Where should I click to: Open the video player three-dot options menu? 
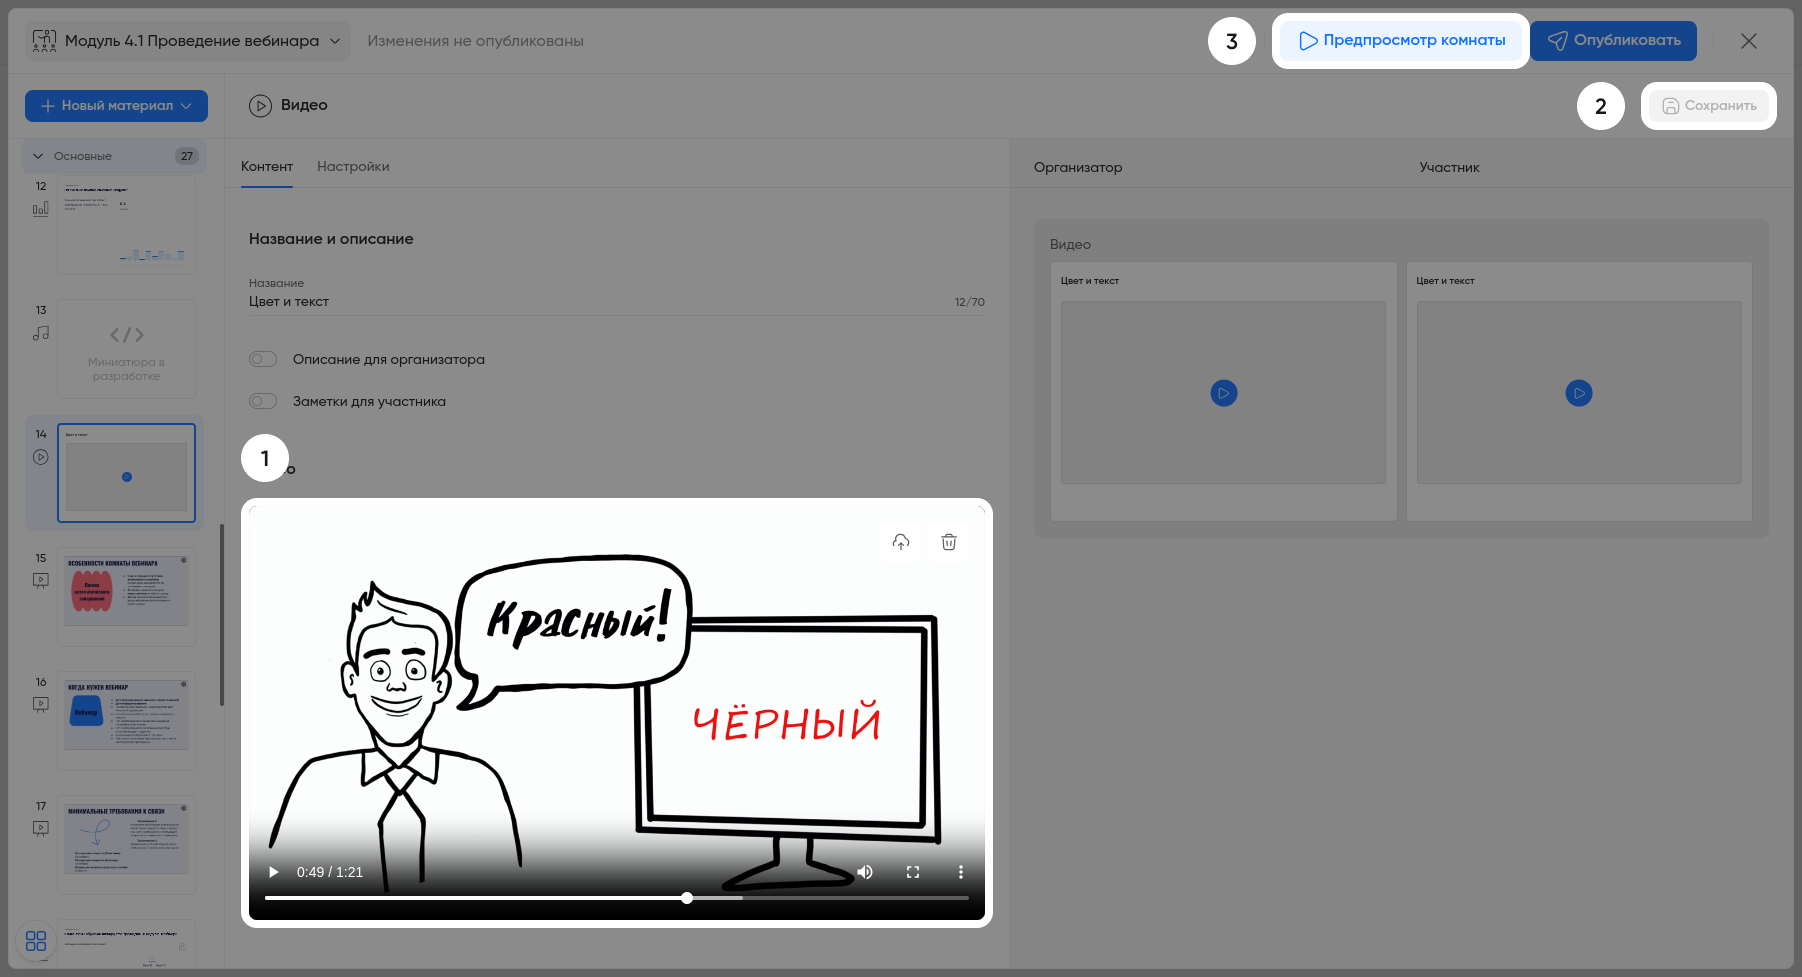pos(961,872)
